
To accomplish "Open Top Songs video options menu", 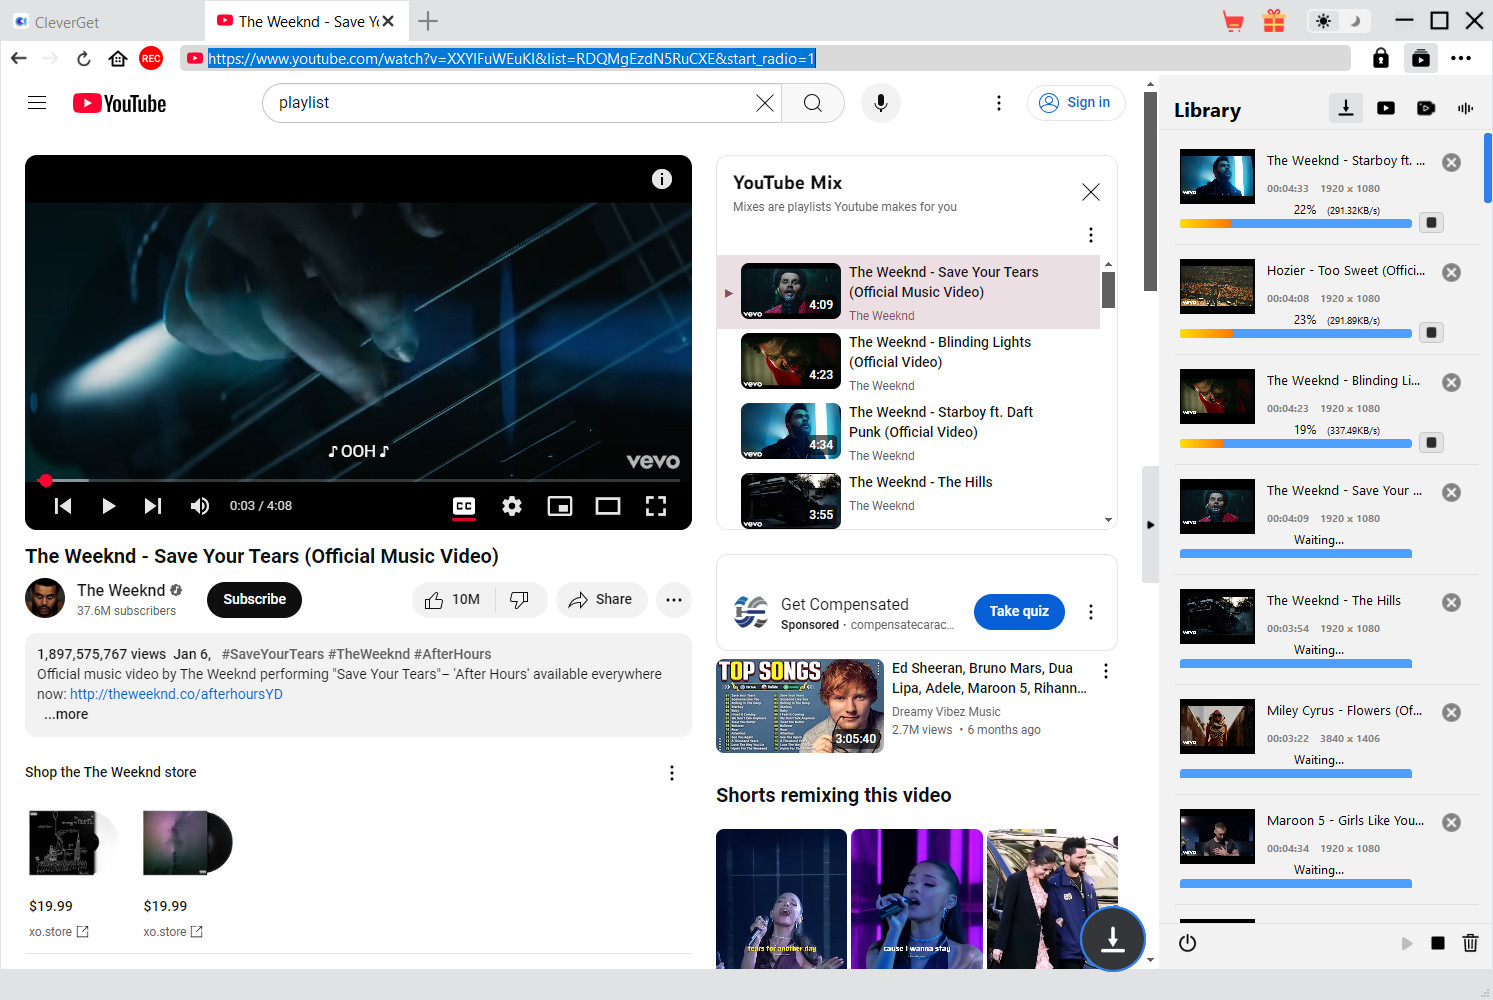I will point(1106,671).
